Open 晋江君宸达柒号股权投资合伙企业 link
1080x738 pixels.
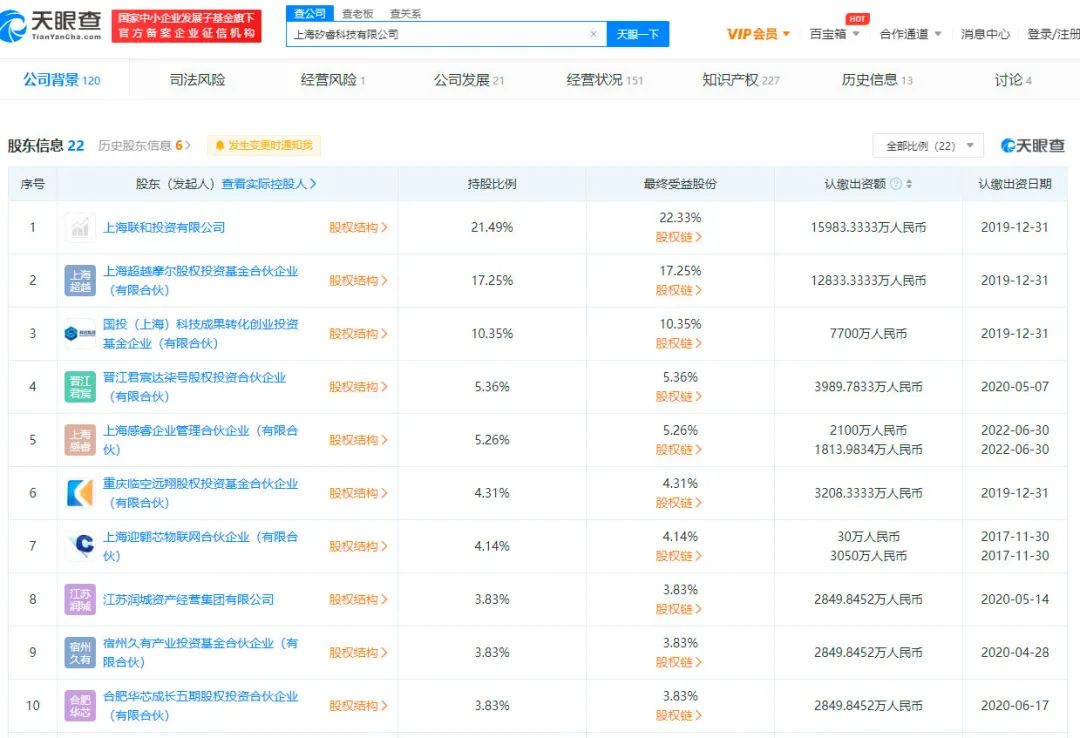pos(194,387)
